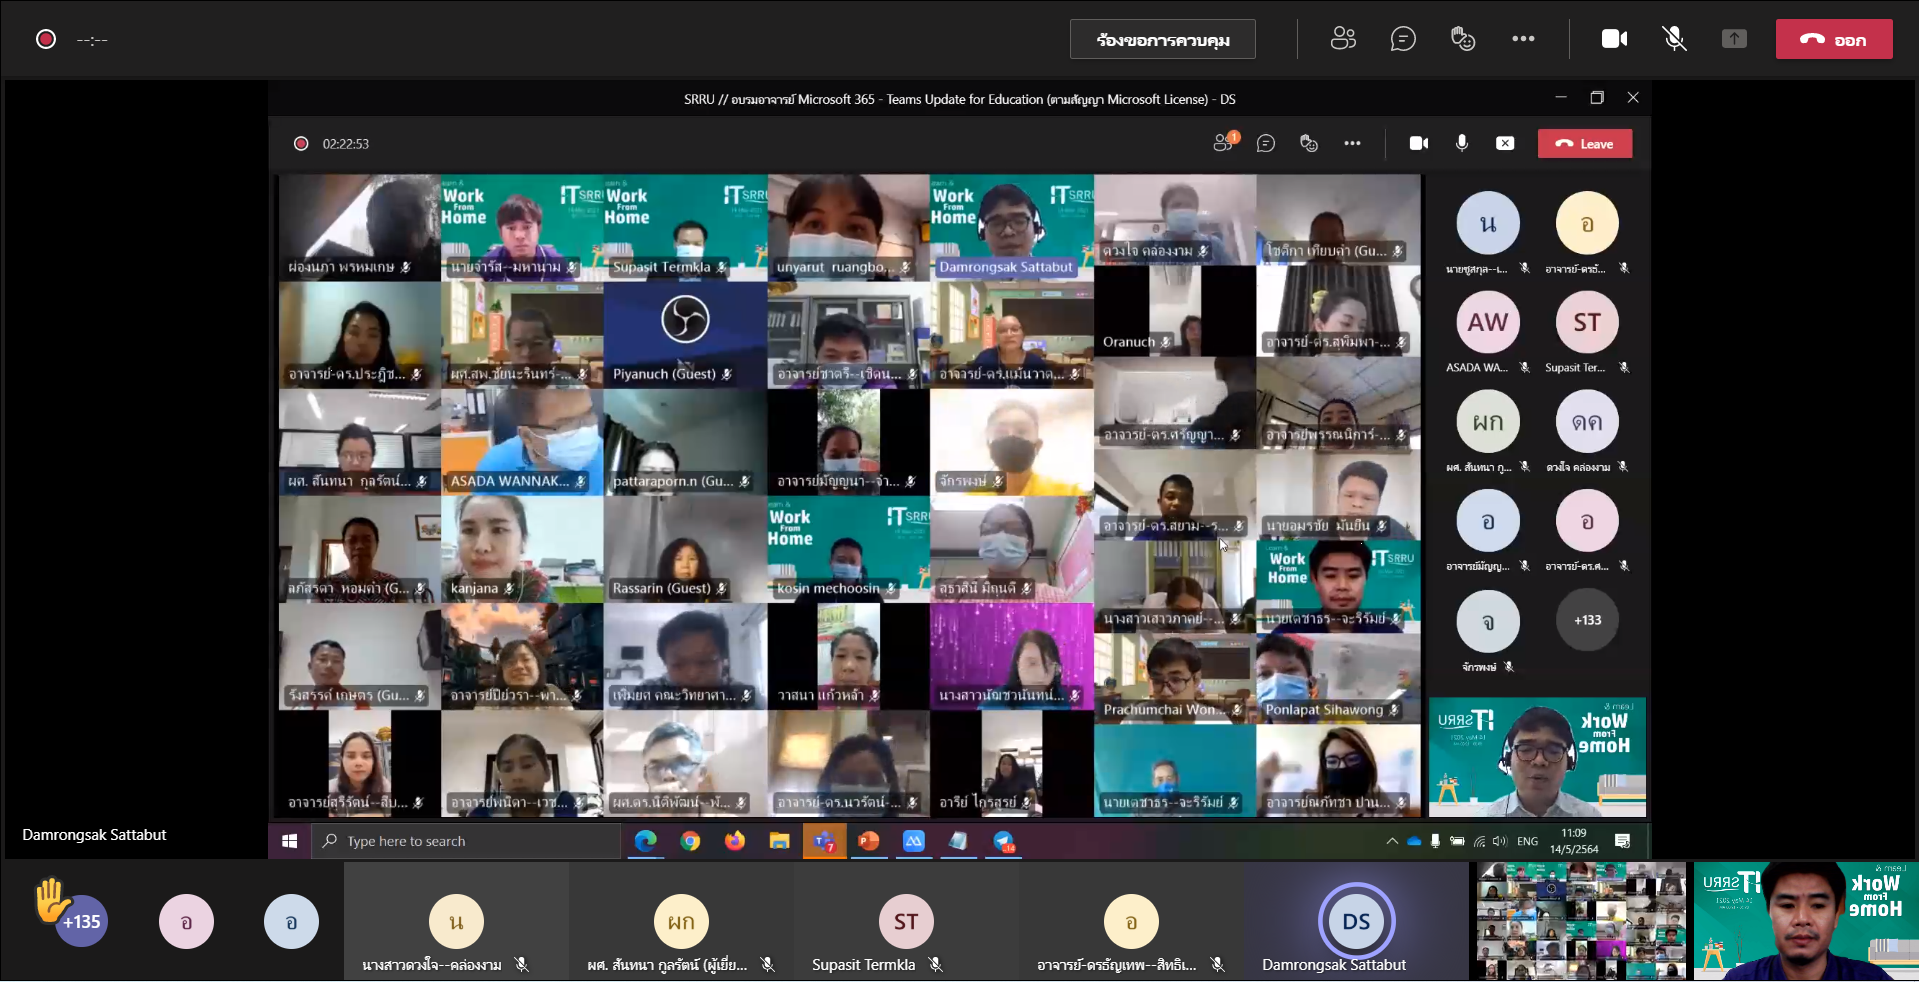Toggle microphone inside the shared Teams window

pyautogui.click(x=1461, y=143)
